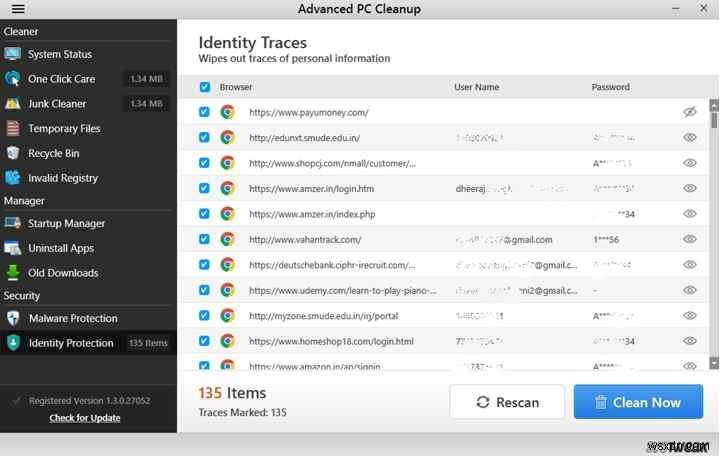Select the Malware Protection shield icon
This screenshot has height=456, width=721.
tap(13, 318)
